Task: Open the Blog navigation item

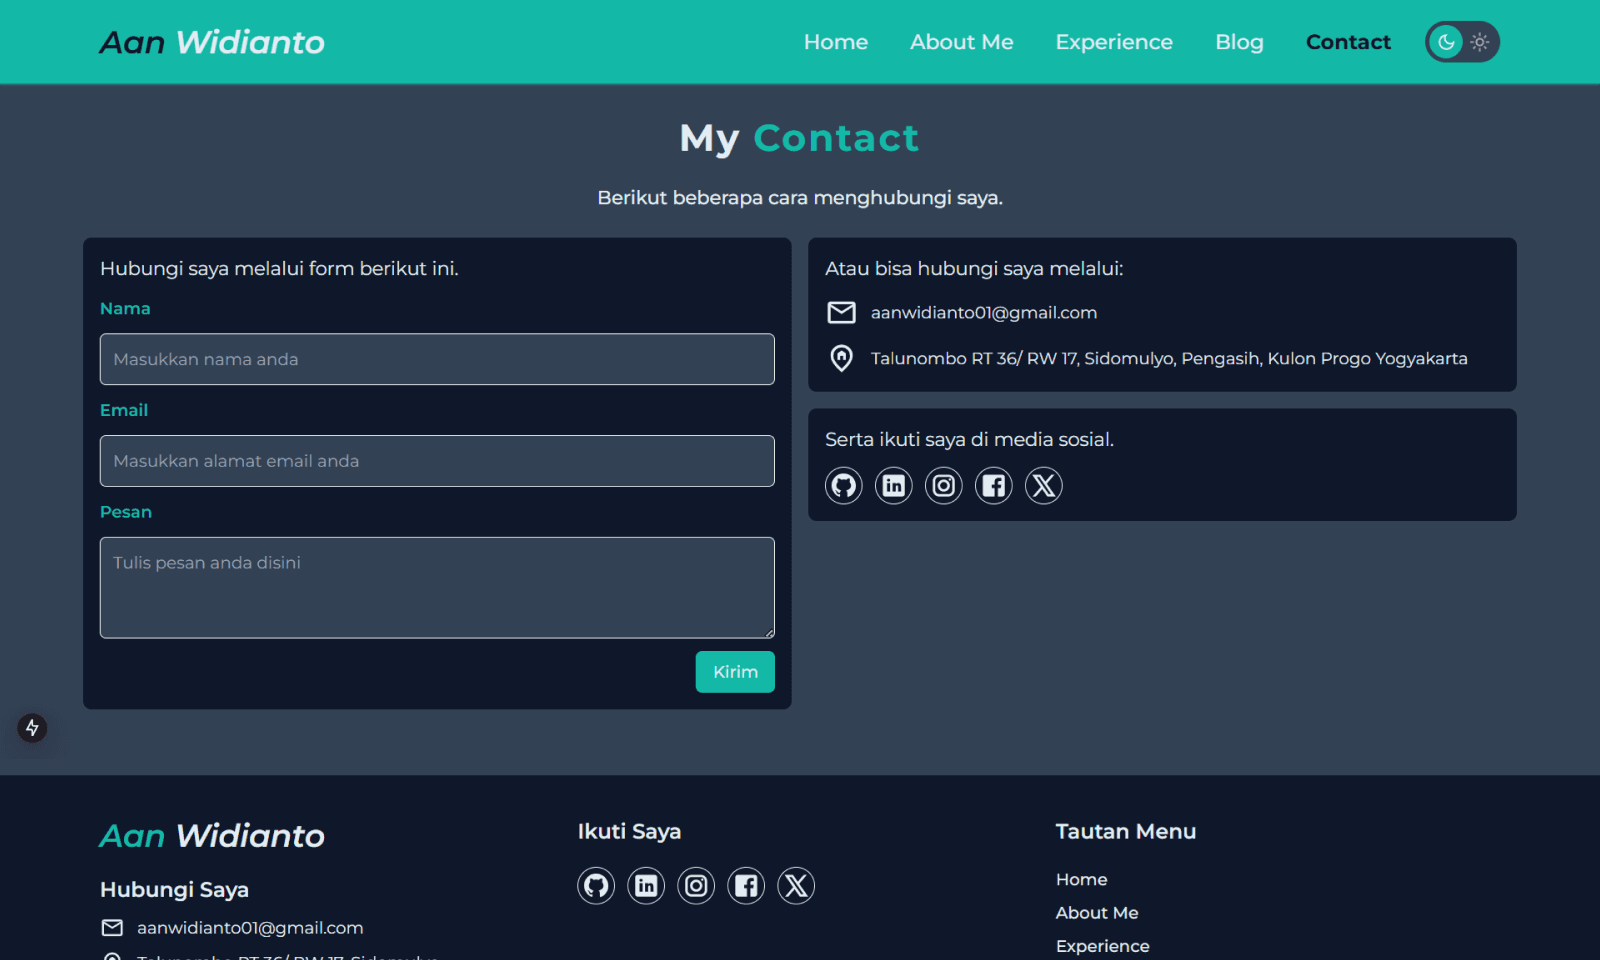Action: 1239,42
